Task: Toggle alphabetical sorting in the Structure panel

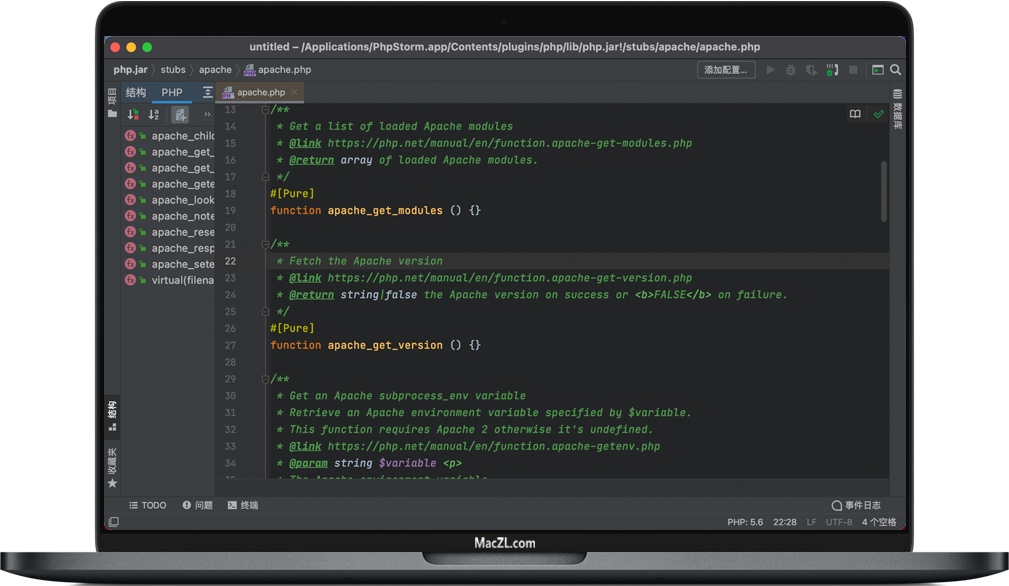Action: coord(152,114)
